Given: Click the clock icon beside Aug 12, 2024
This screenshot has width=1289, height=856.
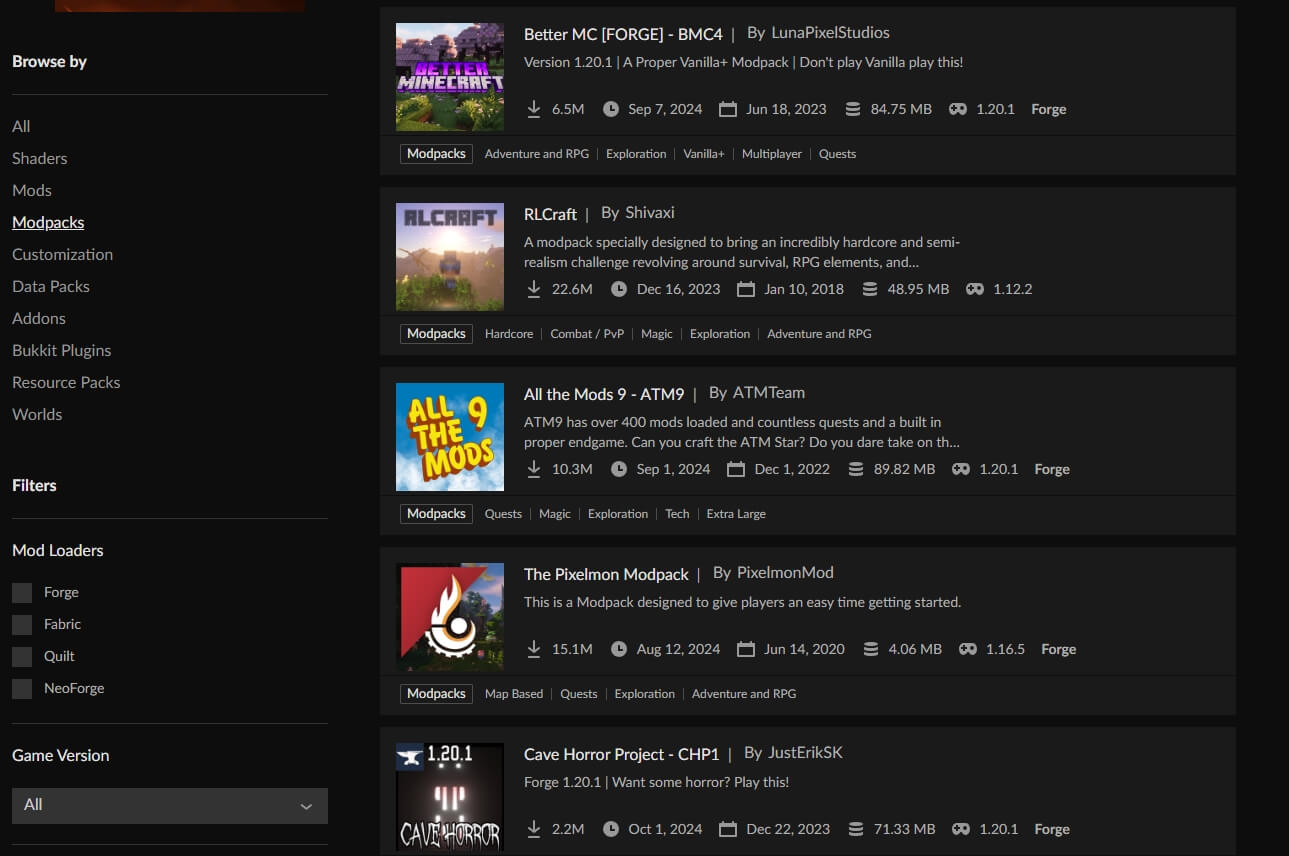Looking at the screenshot, I should pyautogui.click(x=619, y=649).
